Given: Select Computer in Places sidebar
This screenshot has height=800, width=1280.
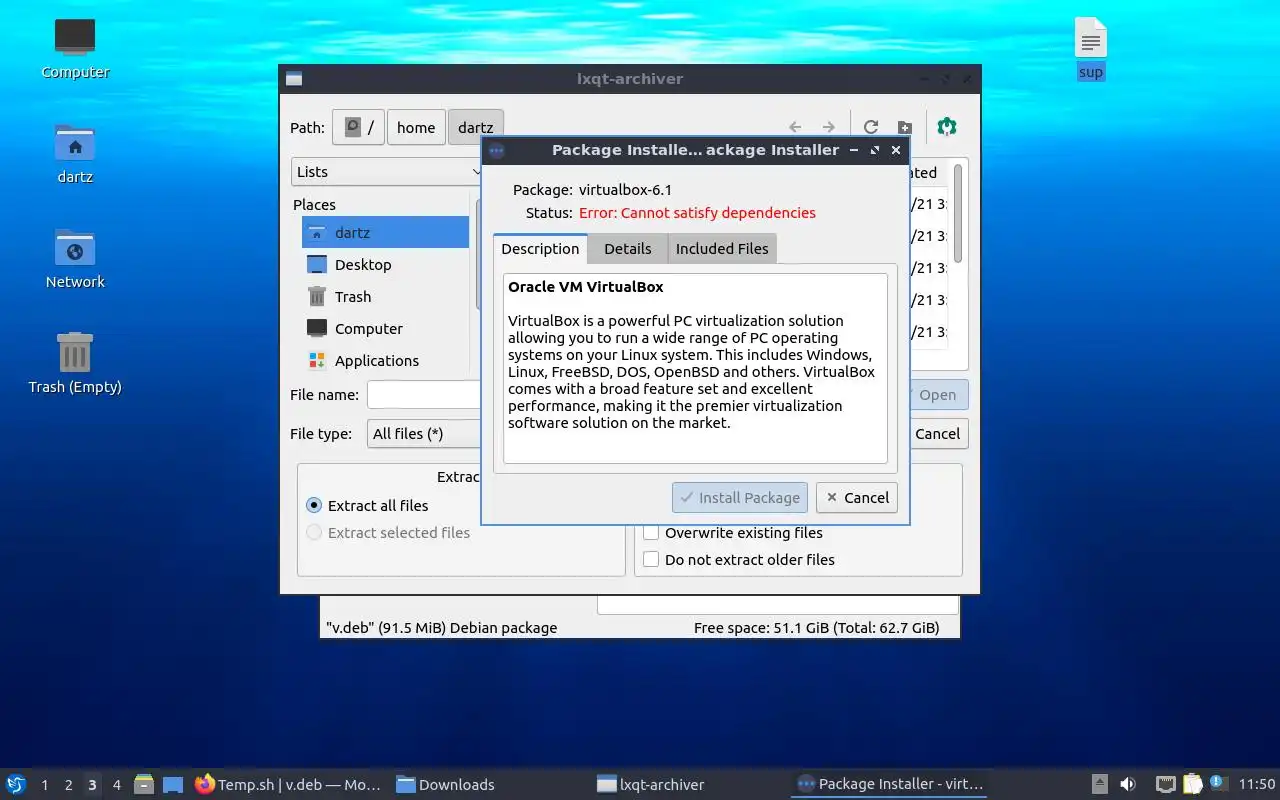Looking at the screenshot, I should [x=385, y=329].
